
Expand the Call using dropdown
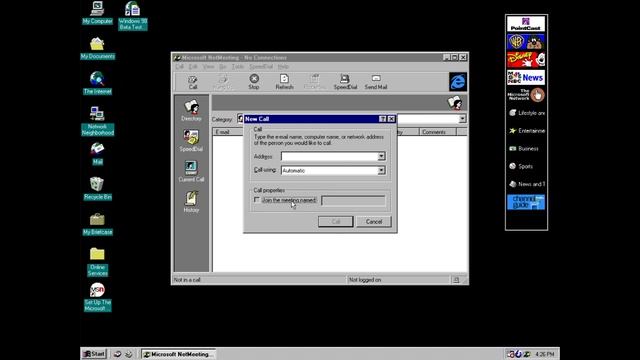381,171
